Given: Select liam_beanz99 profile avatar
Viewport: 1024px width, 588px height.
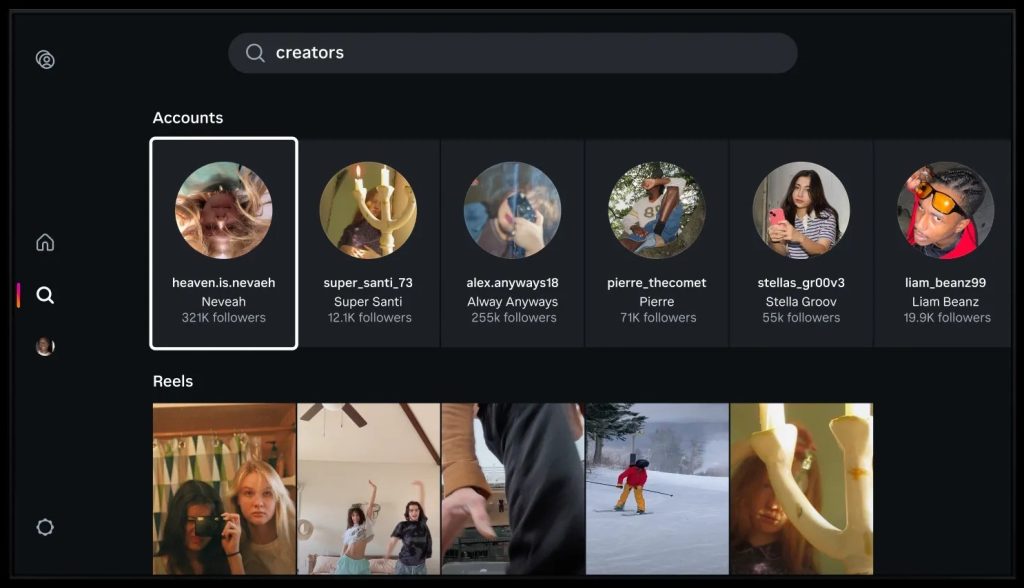Looking at the screenshot, I should point(945,211).
